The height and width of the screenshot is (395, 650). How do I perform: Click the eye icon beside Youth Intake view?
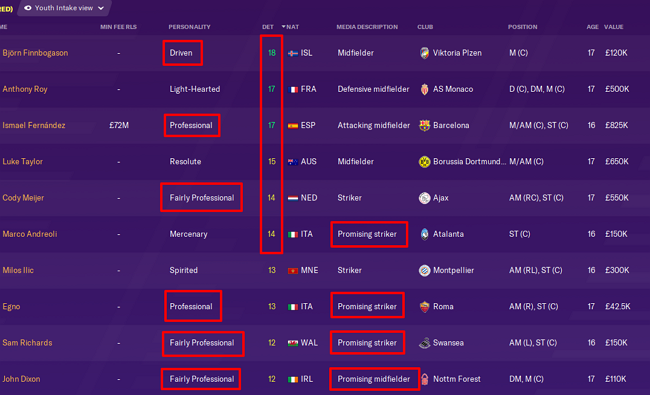[x=28, y=8]
